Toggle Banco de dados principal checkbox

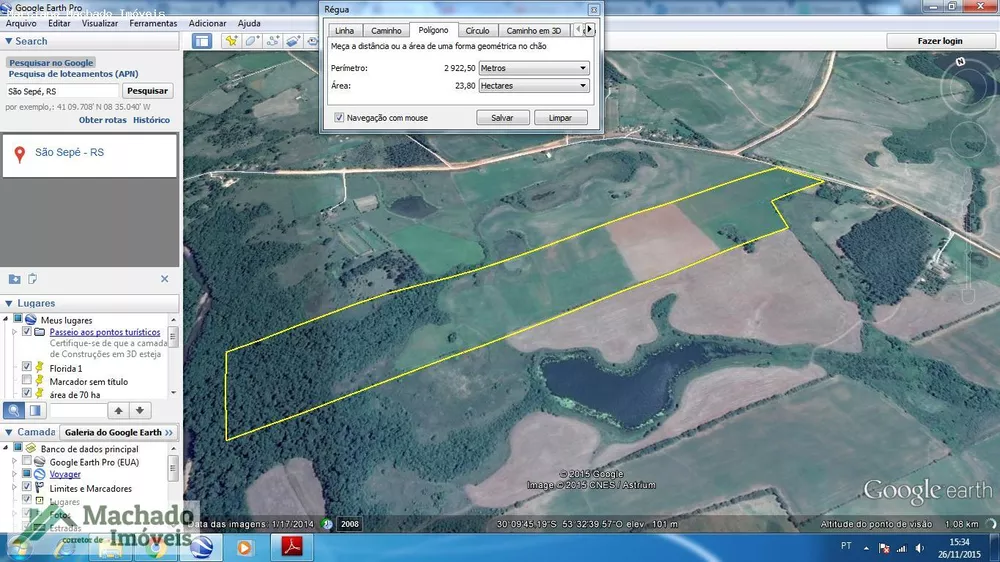pos(18,448)
